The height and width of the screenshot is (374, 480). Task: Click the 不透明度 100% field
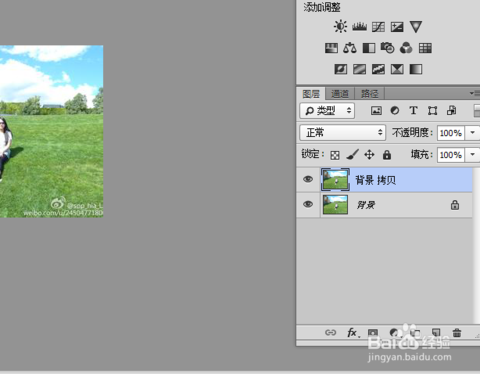[x=451, y=133]
